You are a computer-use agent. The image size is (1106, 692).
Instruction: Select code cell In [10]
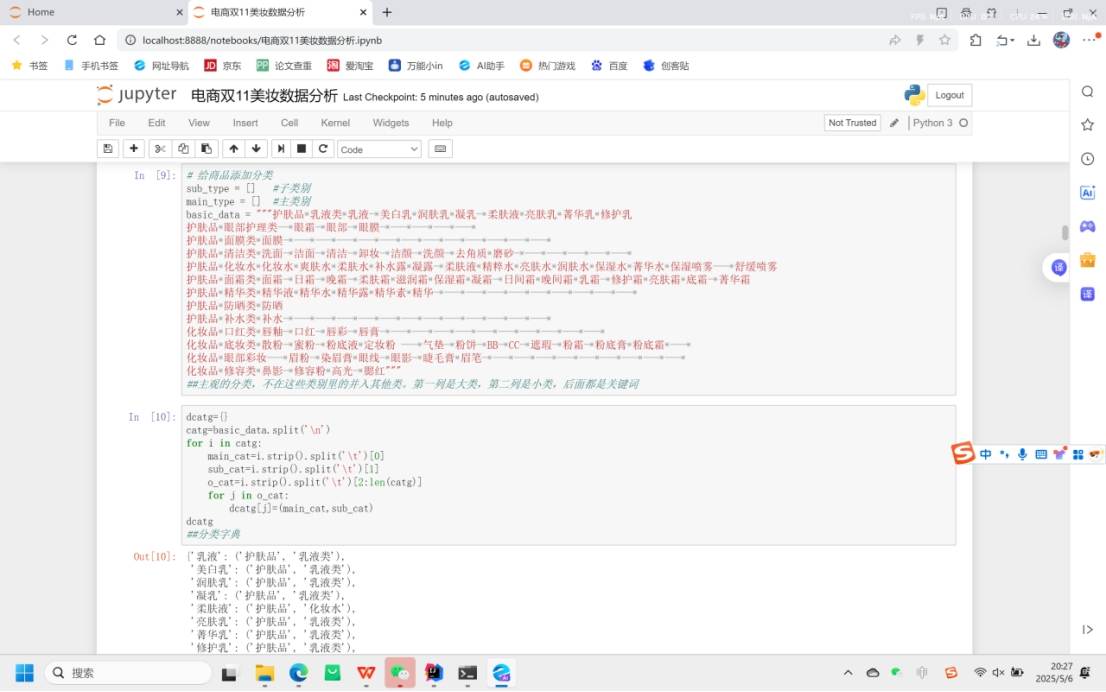(x=568, y=475)
